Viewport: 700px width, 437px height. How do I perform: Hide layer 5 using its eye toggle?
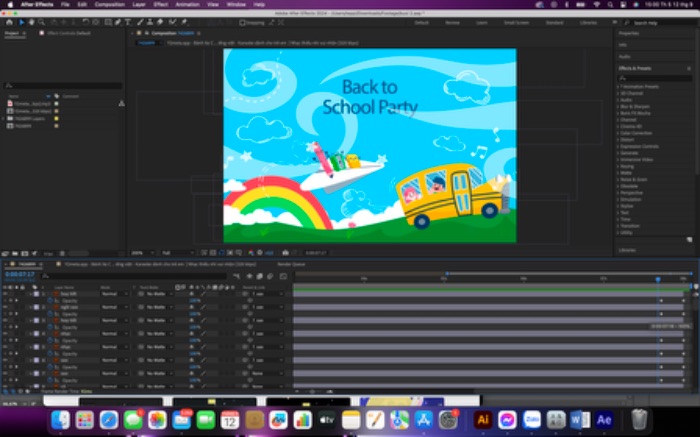5,347
